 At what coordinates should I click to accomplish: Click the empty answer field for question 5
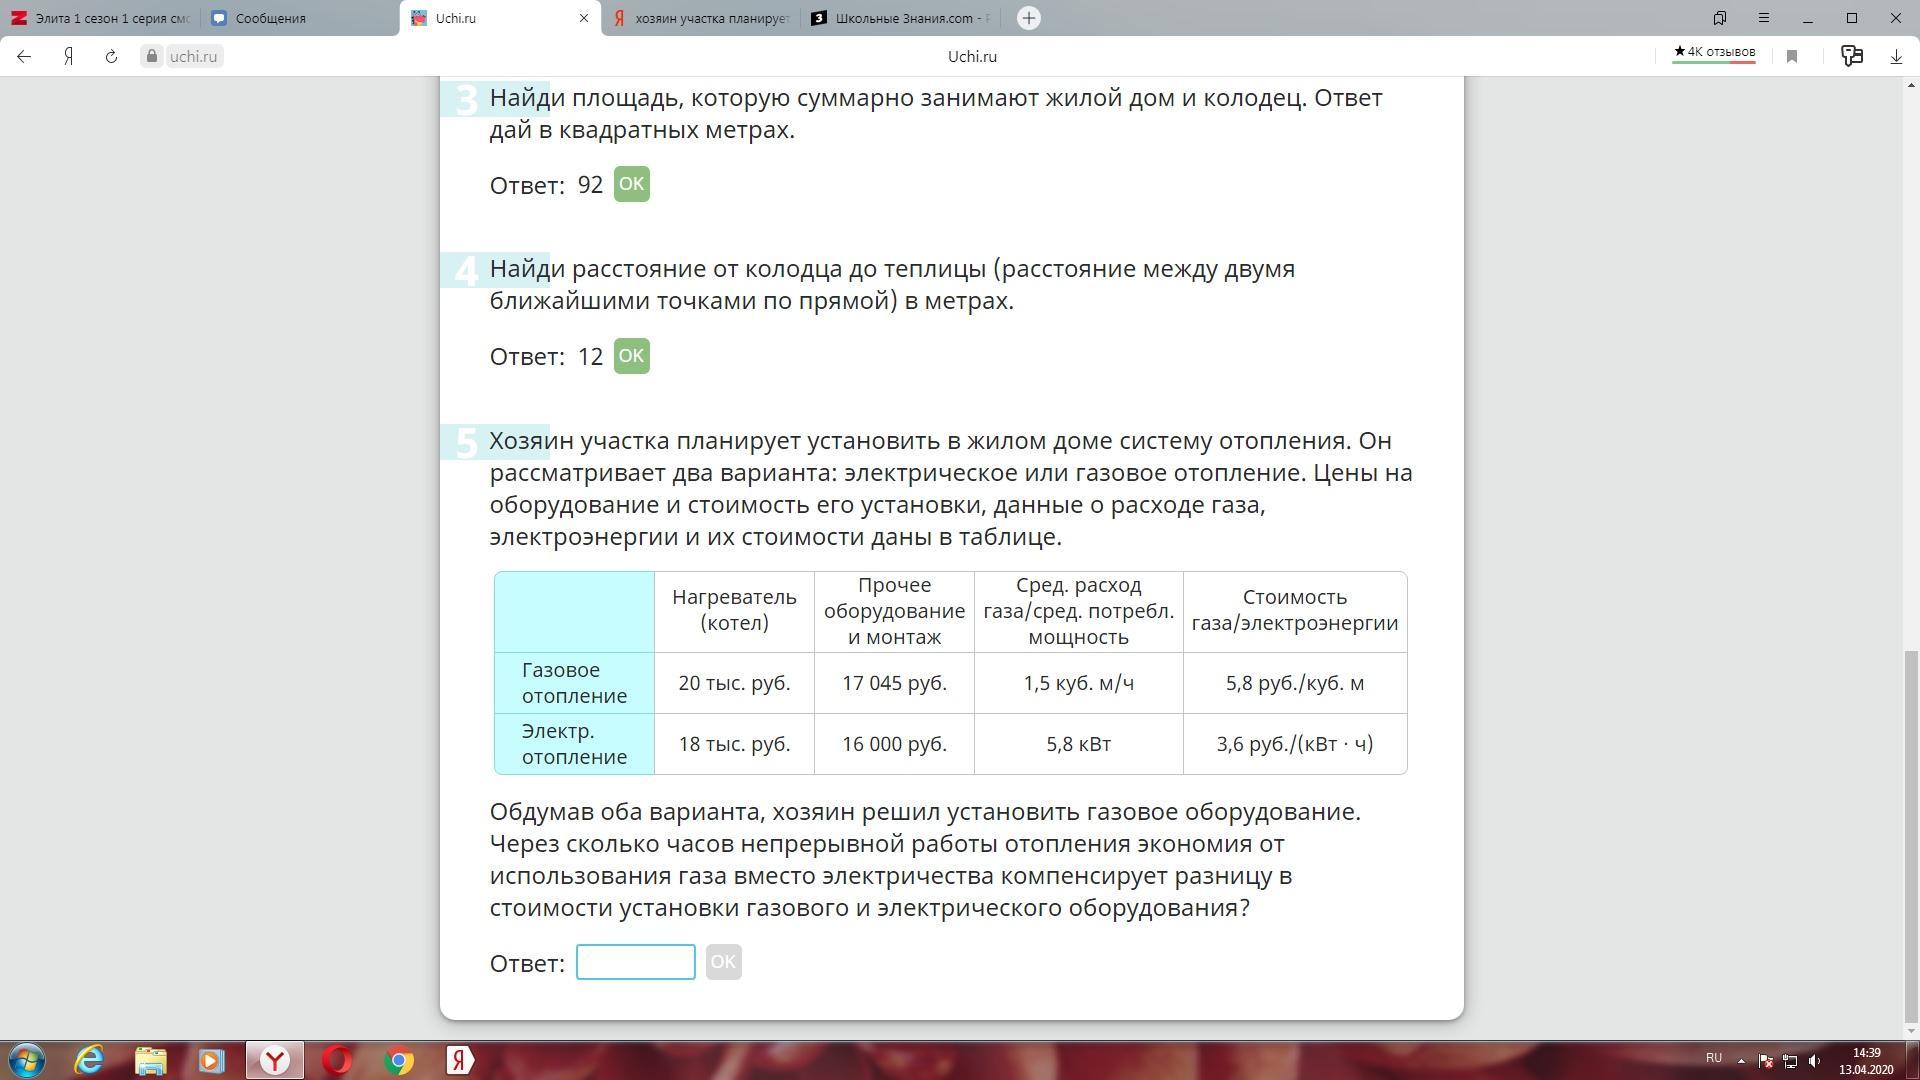635,962
